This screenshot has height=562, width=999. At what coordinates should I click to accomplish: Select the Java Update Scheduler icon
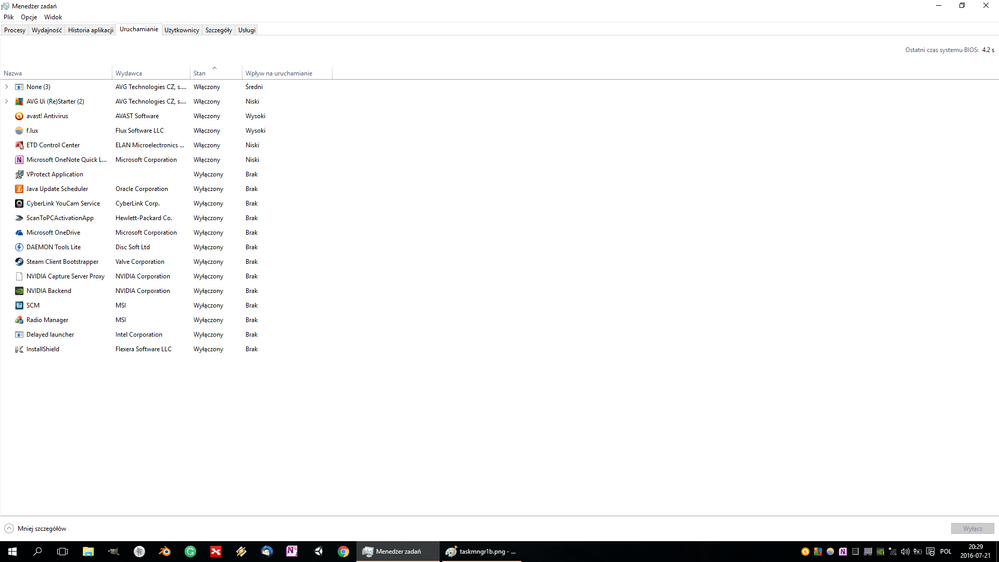(19, 189)
